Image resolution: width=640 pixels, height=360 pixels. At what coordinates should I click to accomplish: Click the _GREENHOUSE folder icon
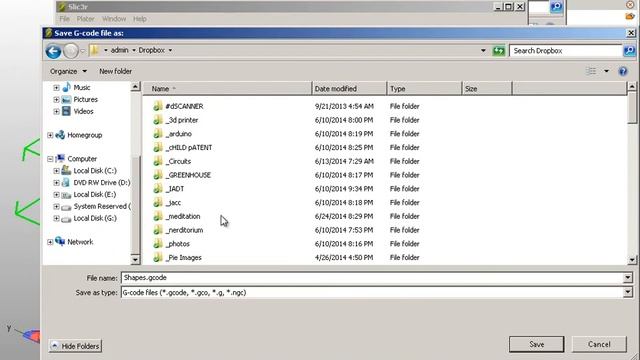(158, 175)
